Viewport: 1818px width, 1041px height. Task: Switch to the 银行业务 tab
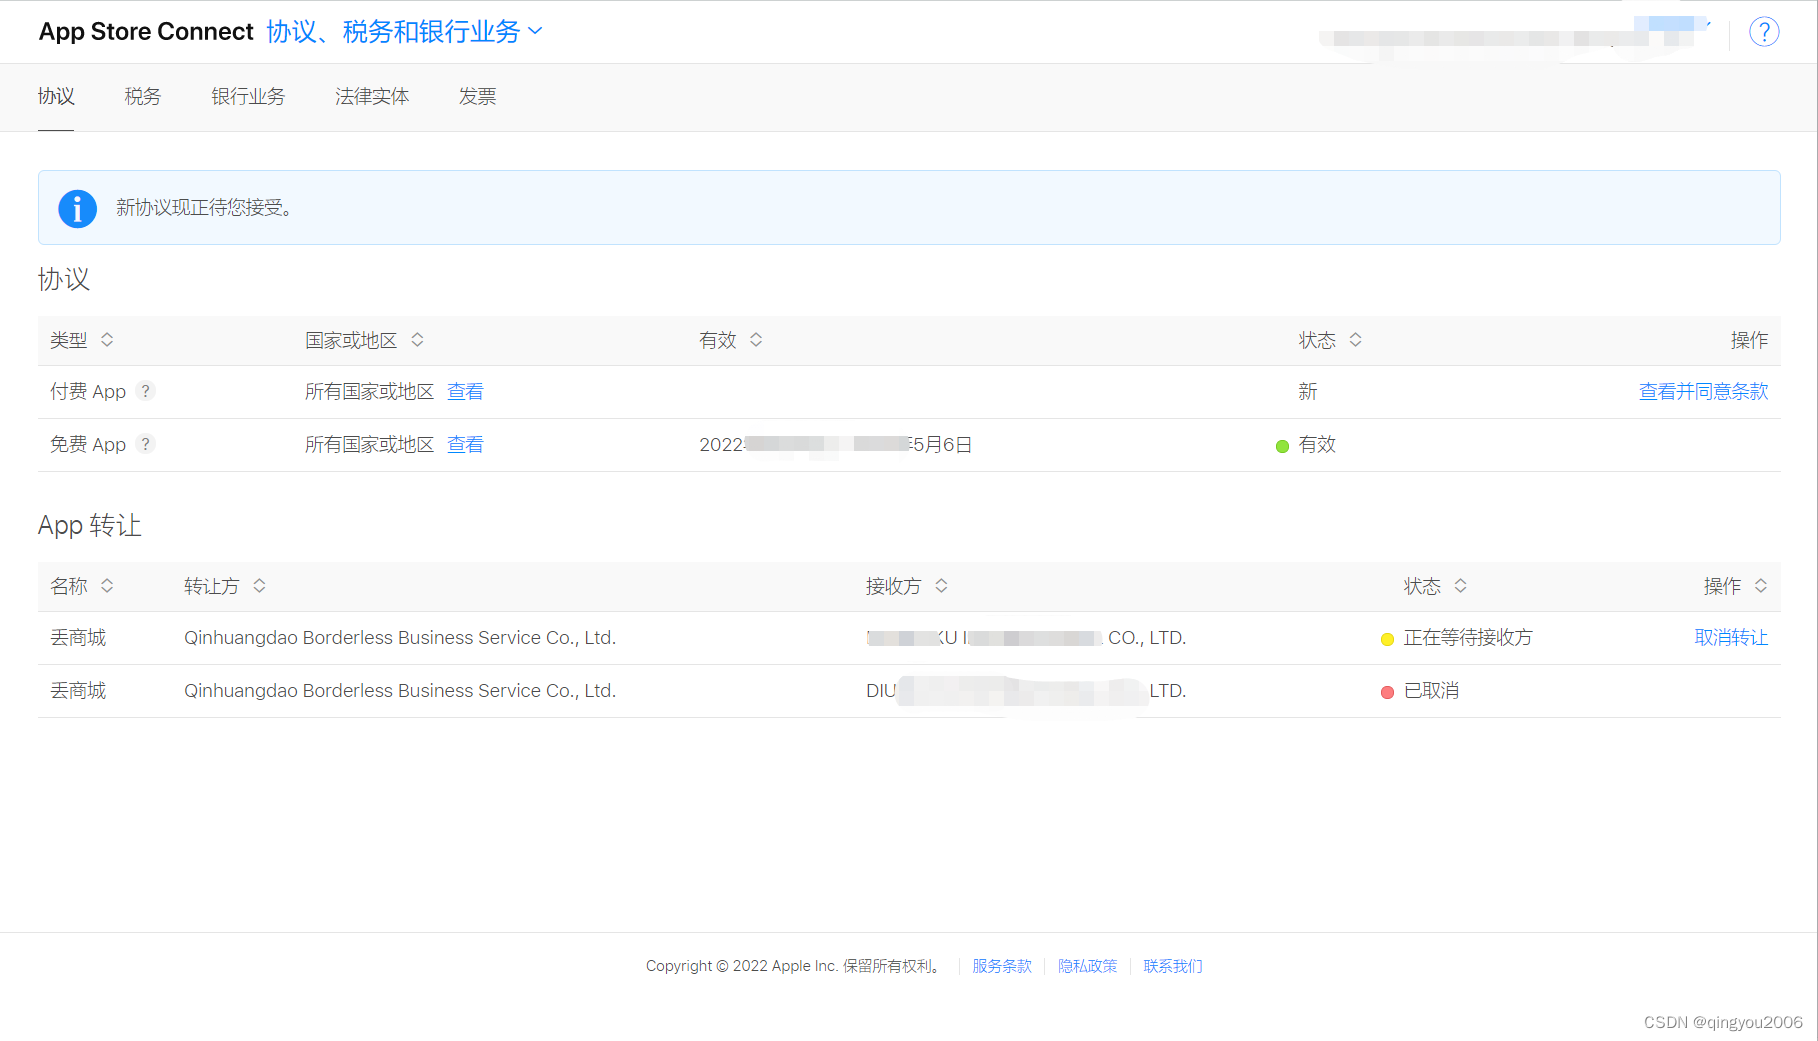pyautogui.click(x=248, y=96)
